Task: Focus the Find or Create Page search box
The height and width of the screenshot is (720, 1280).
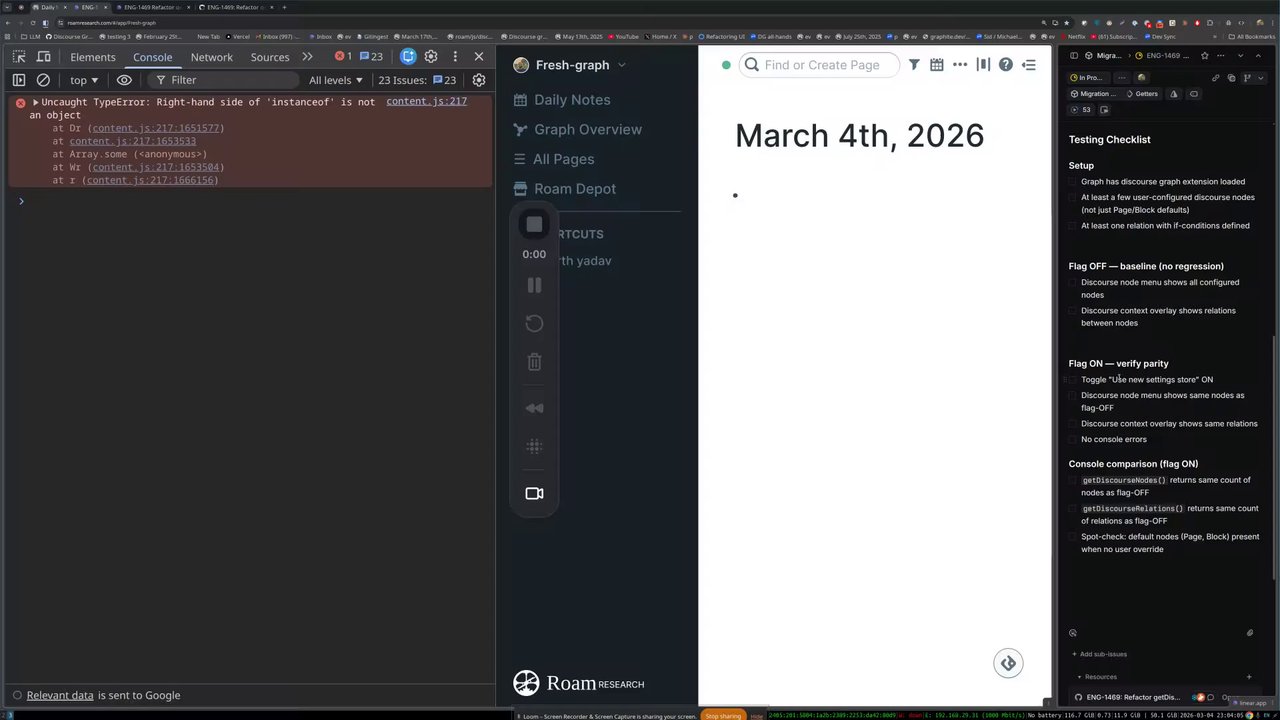Action: pyautogui.click(x=820, y=65)
